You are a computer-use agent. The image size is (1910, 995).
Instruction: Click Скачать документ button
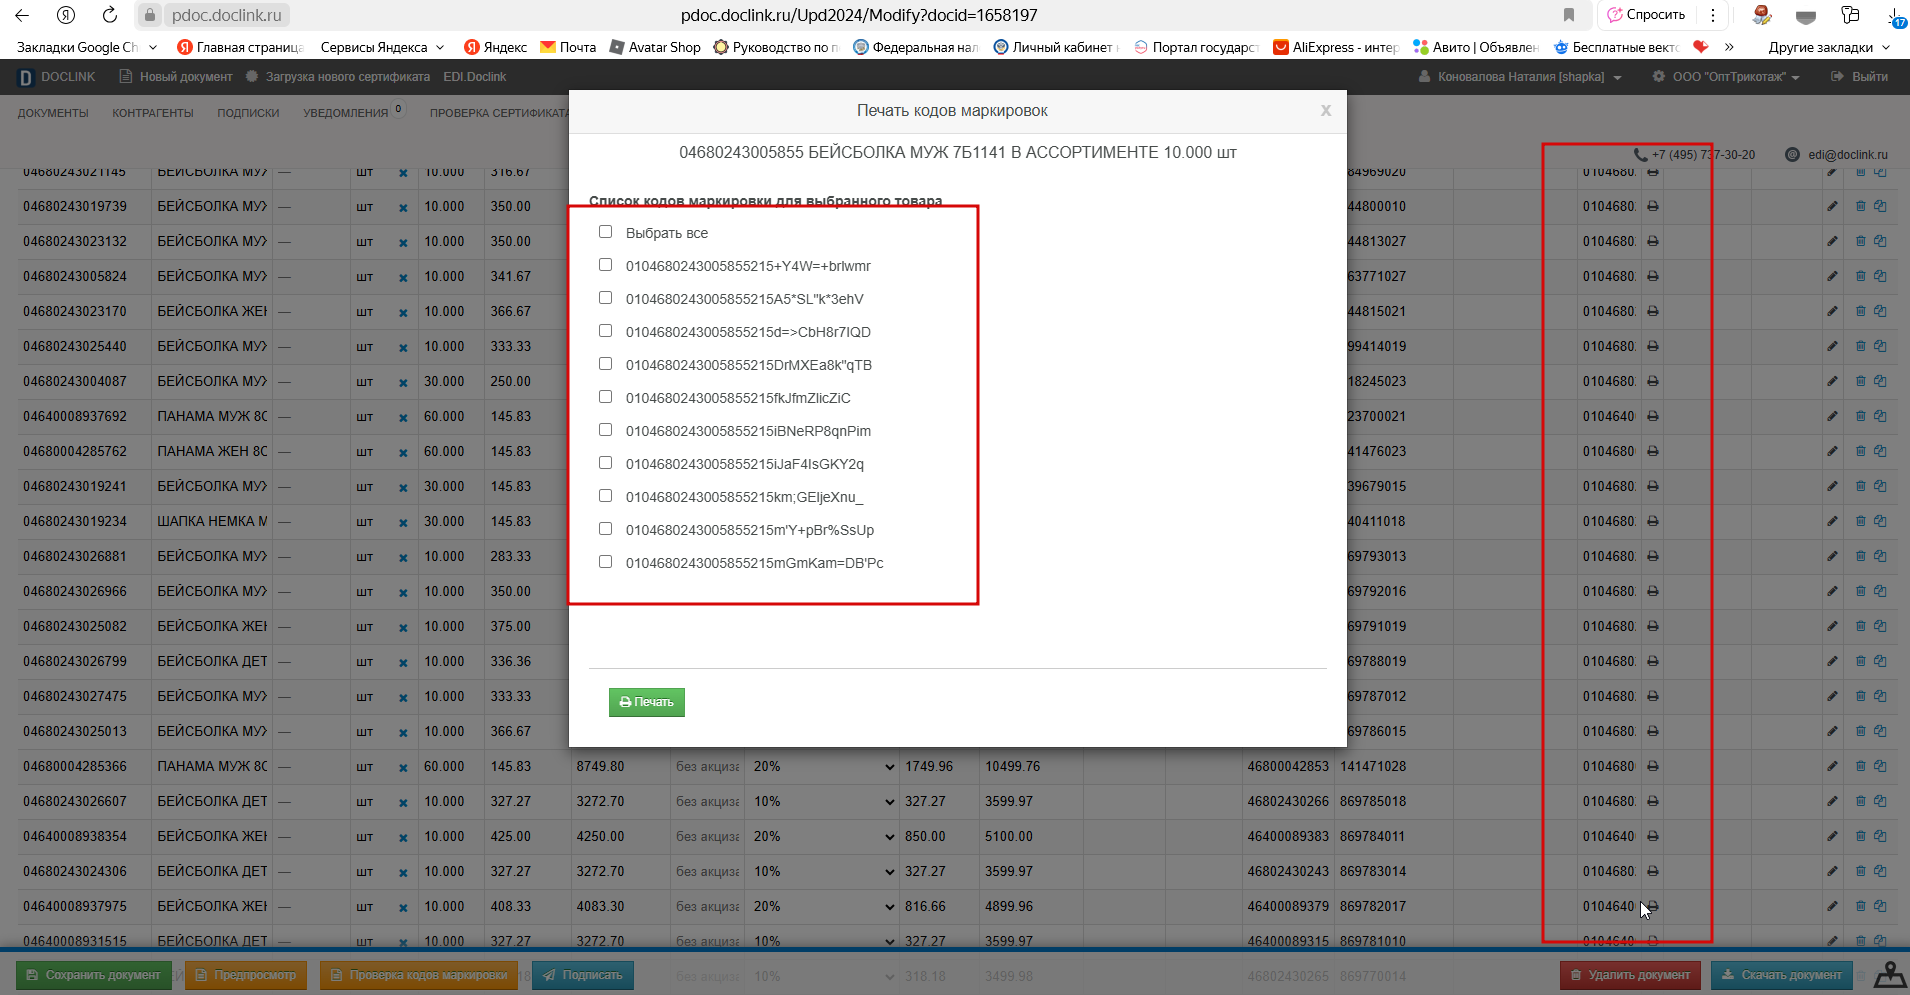(x=1782, y=975)
